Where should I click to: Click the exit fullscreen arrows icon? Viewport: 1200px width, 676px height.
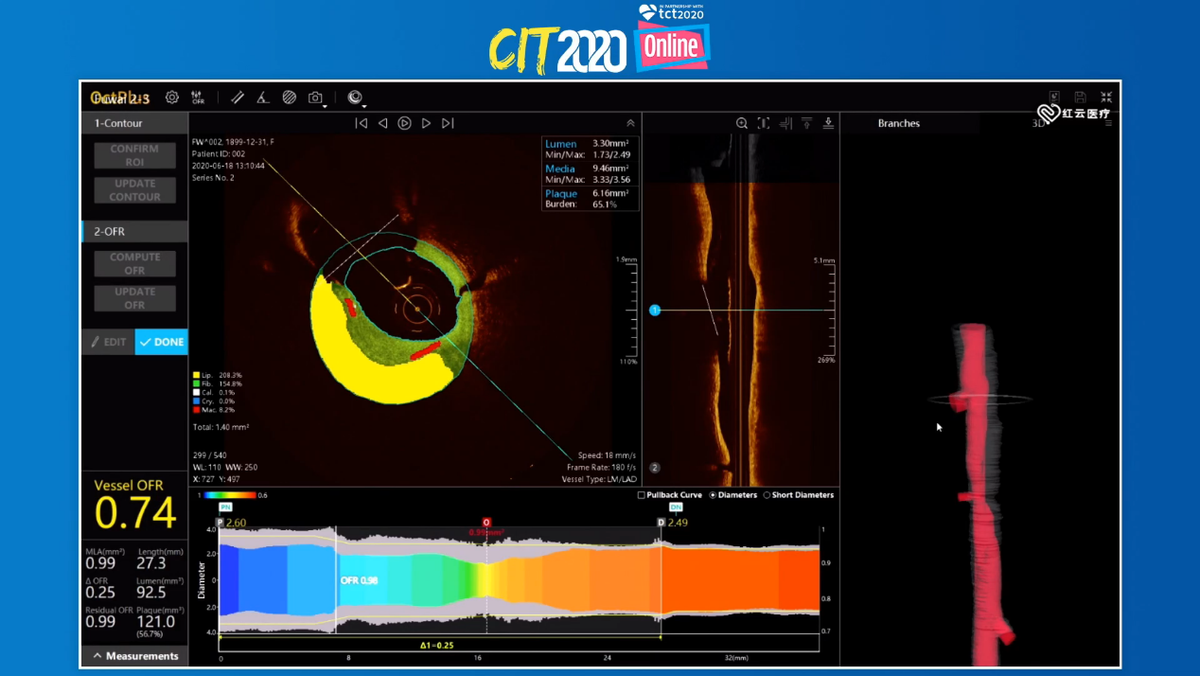tap(1106, 97)
